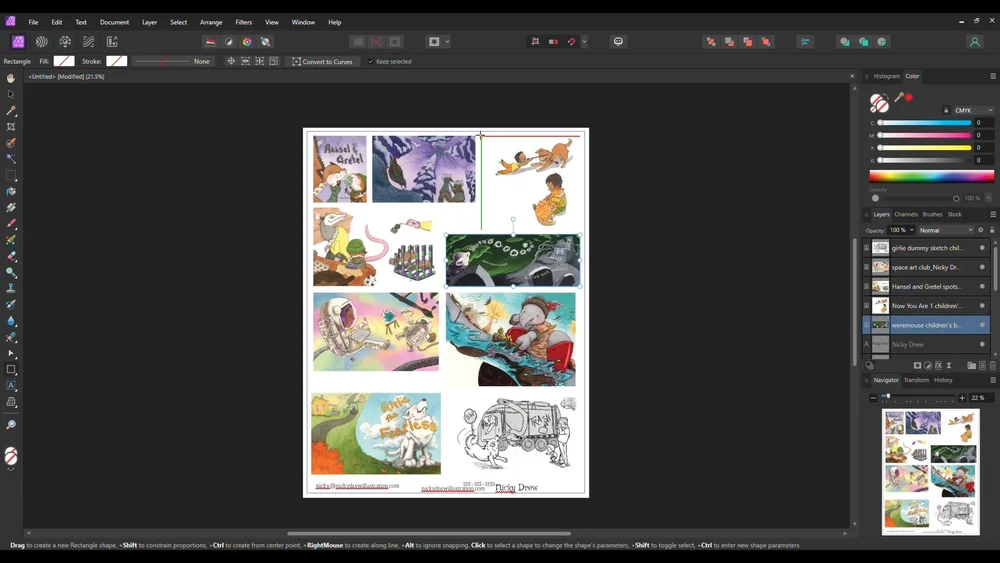Screen dimensions: 1000x563
Task: Select the Crop tool in the toolbar
Action: tap(11, 127)
